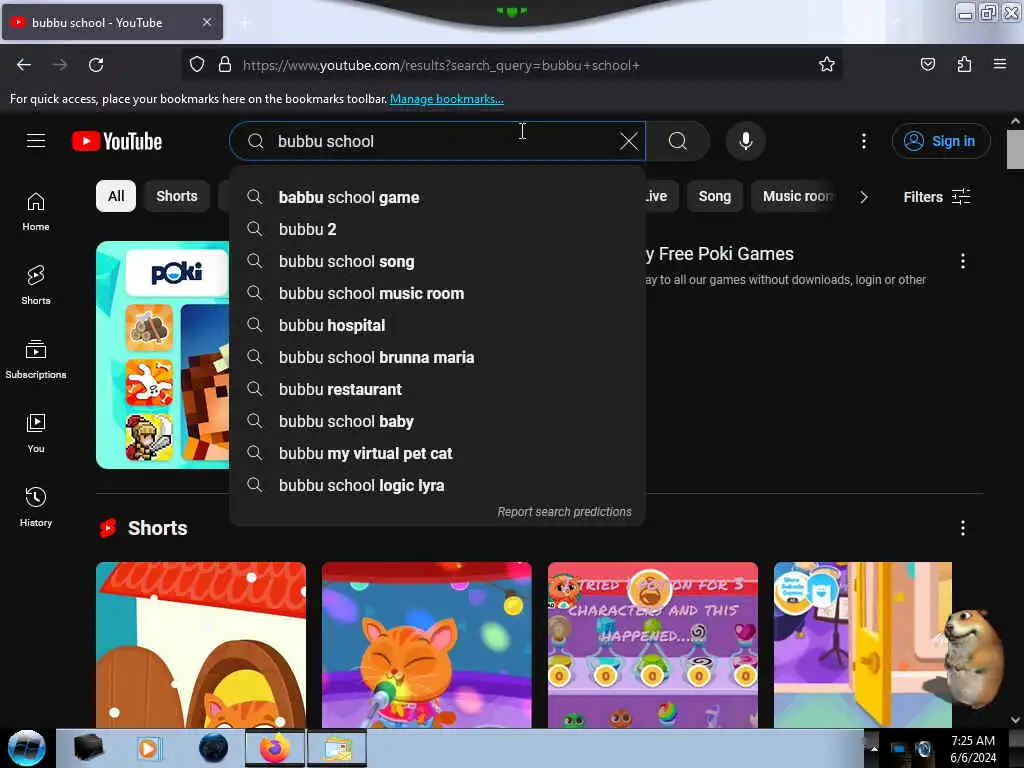Open Subscriptions in the sidebar
Screen dimensions: 1024x768
point(36,359)
